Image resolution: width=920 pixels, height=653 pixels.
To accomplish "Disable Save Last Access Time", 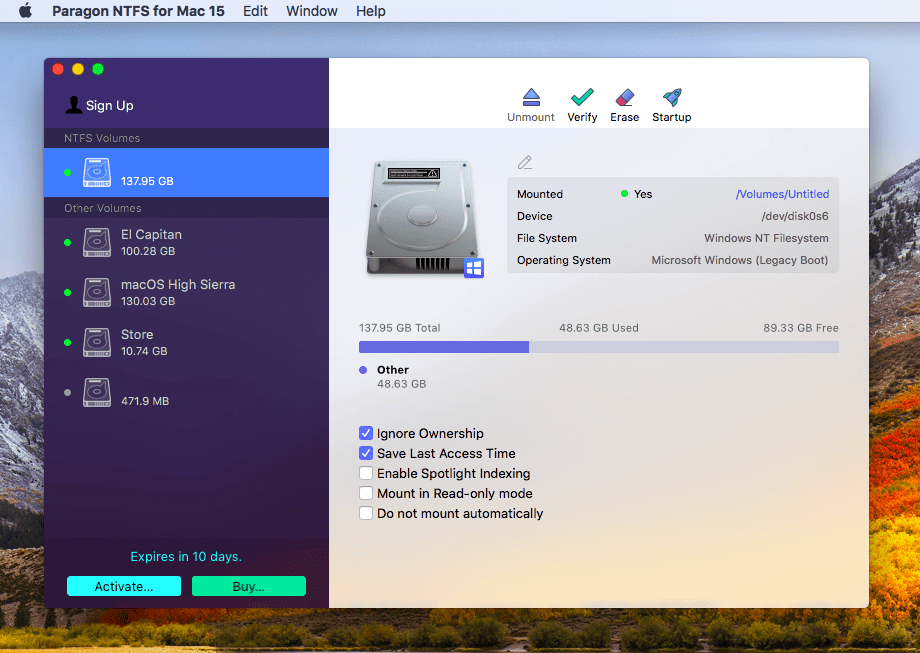I will (x=366, y=453).
